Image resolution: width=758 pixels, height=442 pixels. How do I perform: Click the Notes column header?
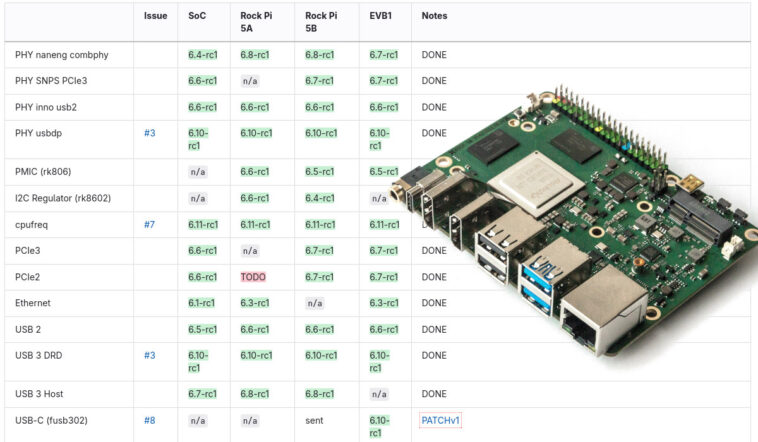pos(435,16)
